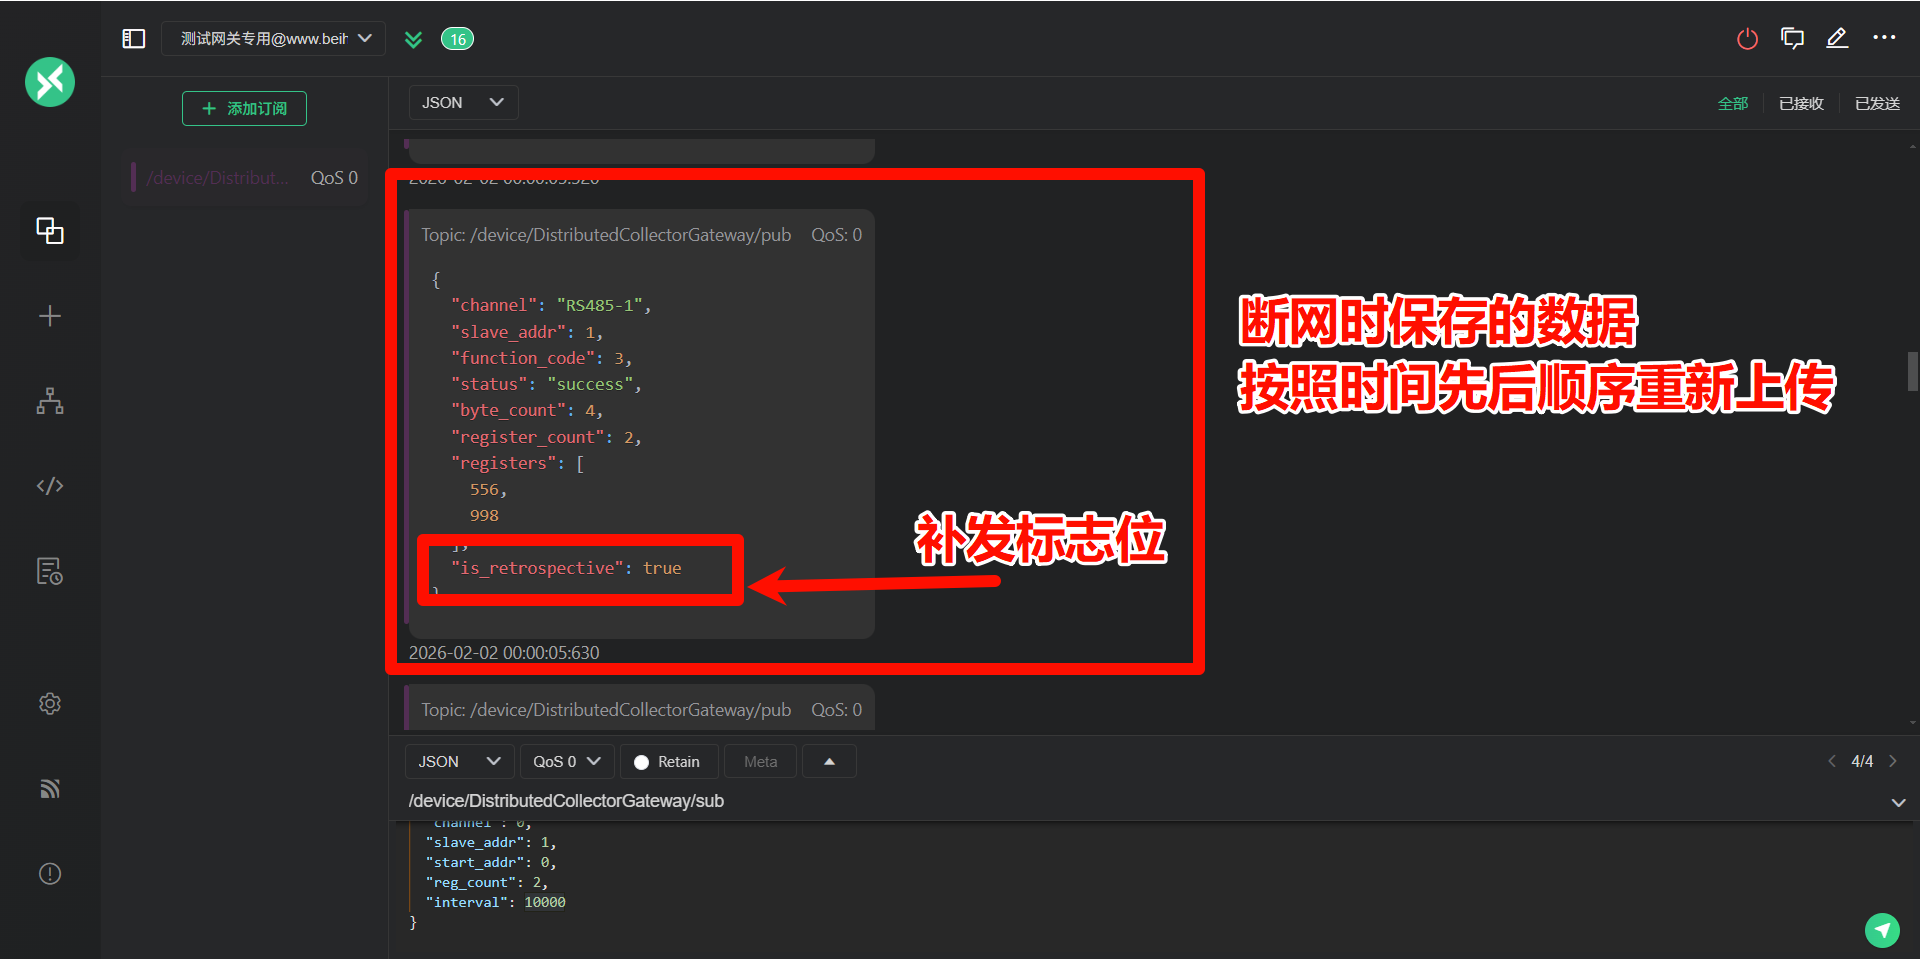Screen dimensions: 1920x959
Task: Click the send message paper plane button
Action: tap(1882, 930)
